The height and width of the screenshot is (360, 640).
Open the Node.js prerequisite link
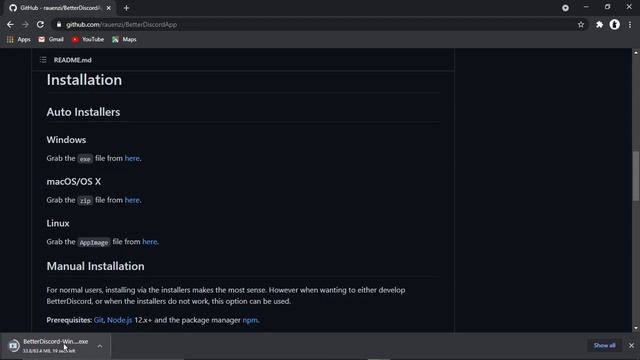coord(119,320)
